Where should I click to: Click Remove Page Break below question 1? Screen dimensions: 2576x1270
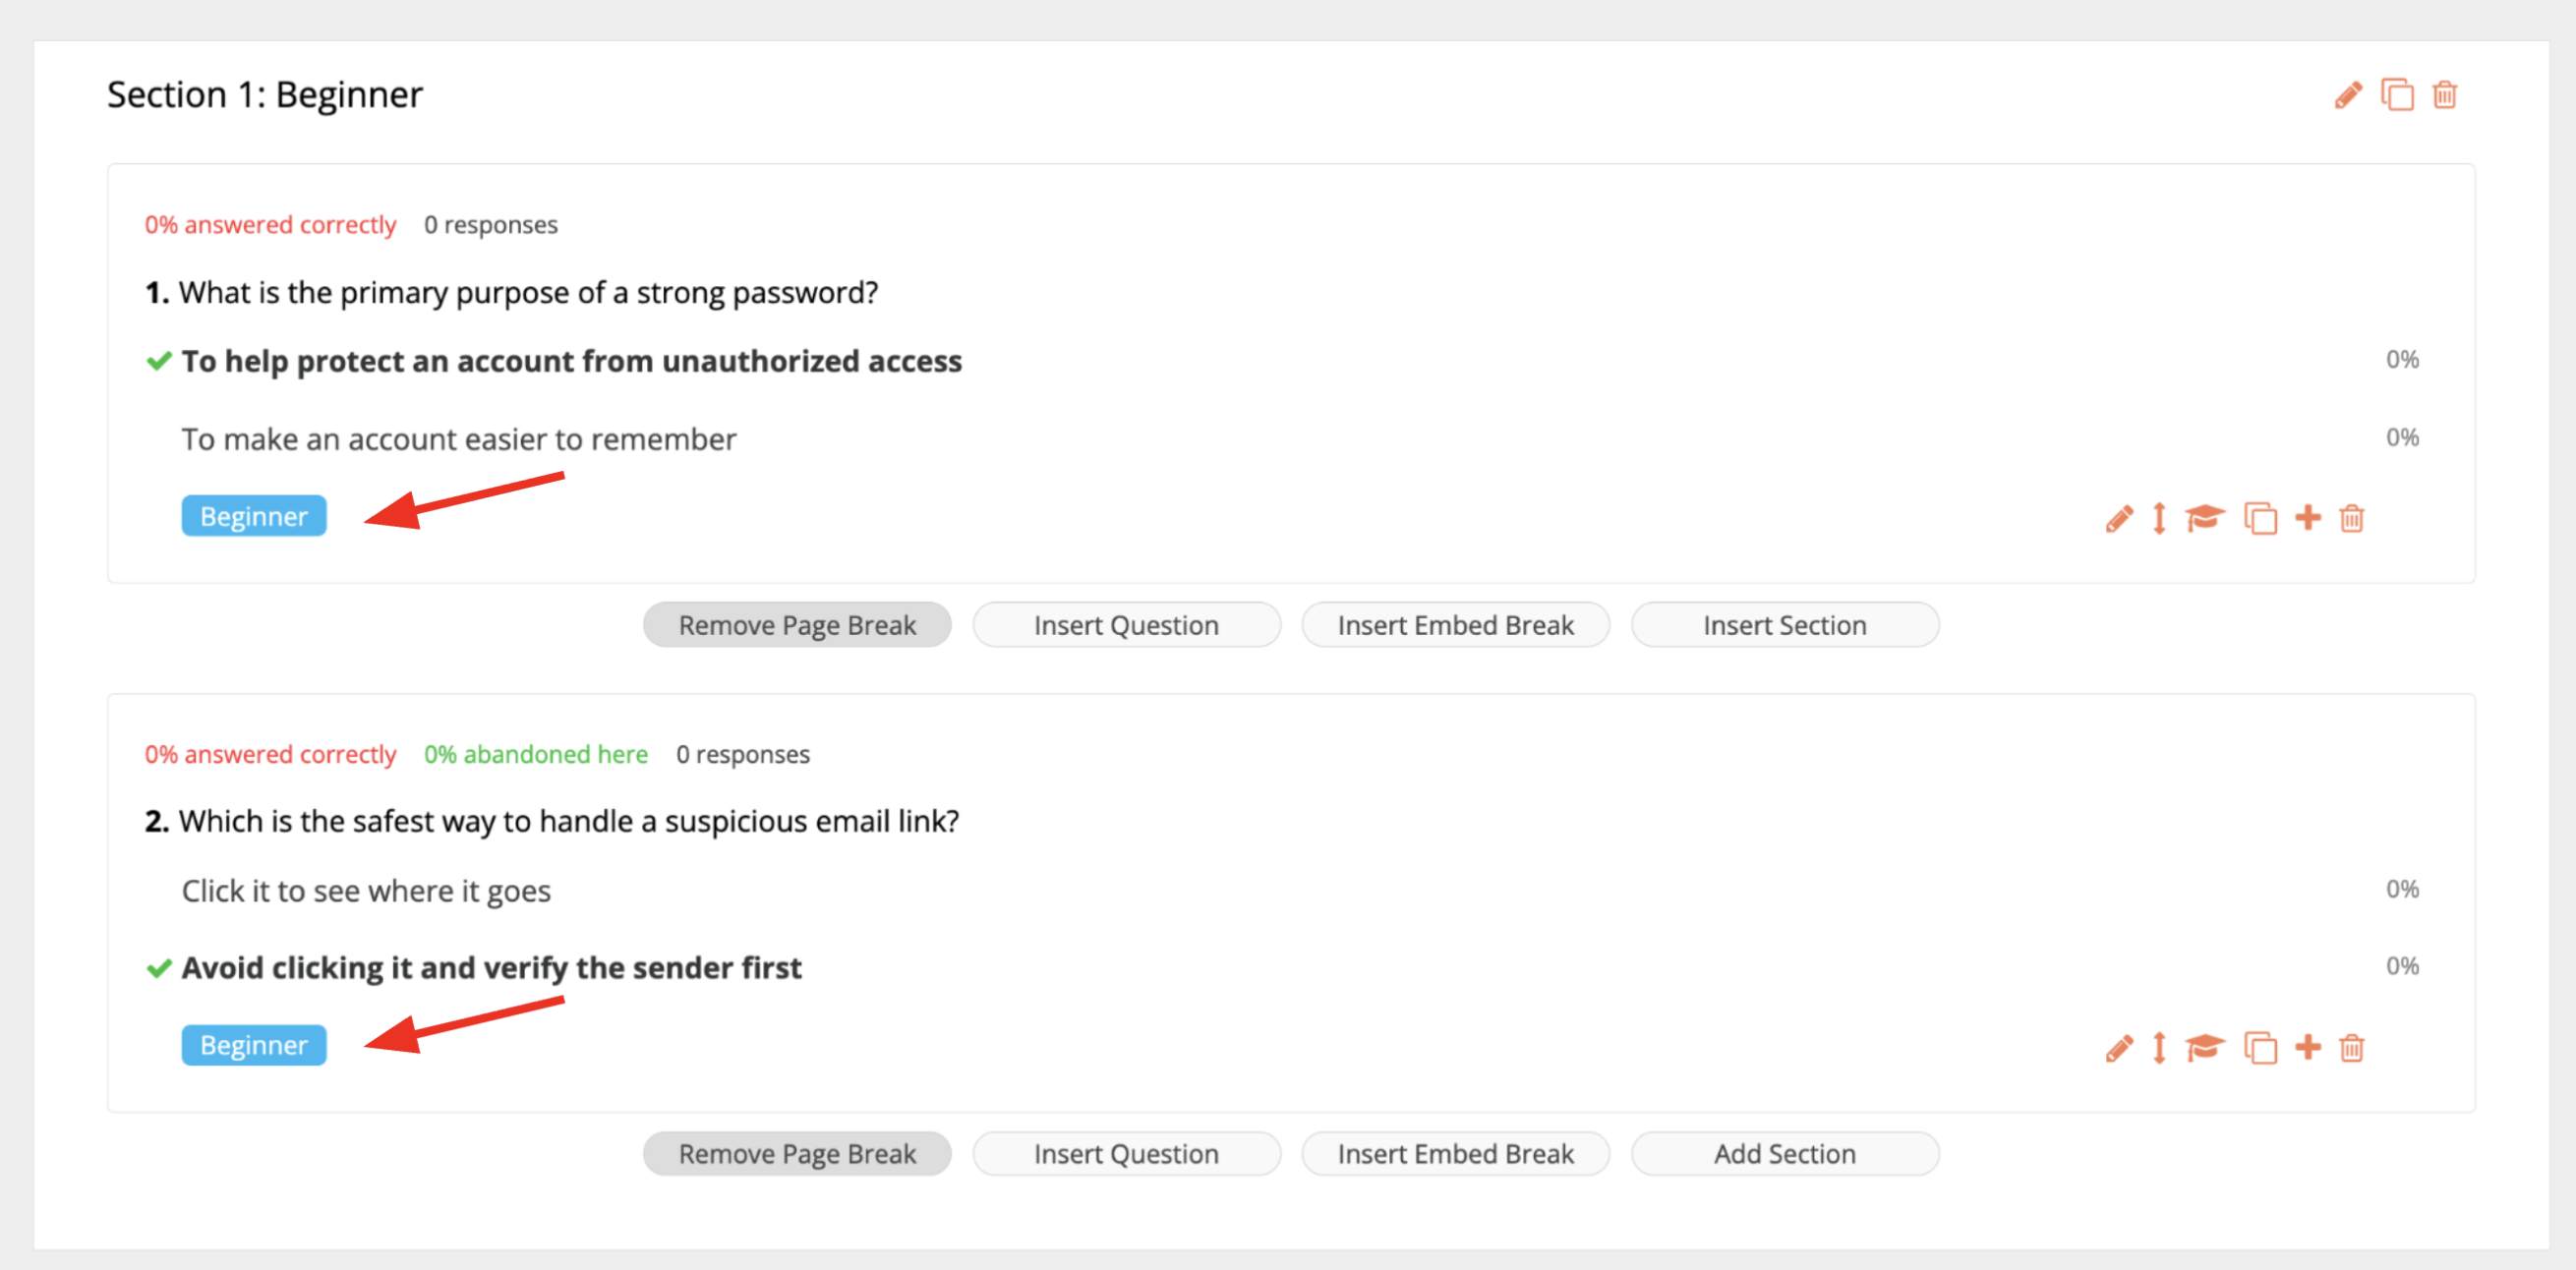point(797,625)
